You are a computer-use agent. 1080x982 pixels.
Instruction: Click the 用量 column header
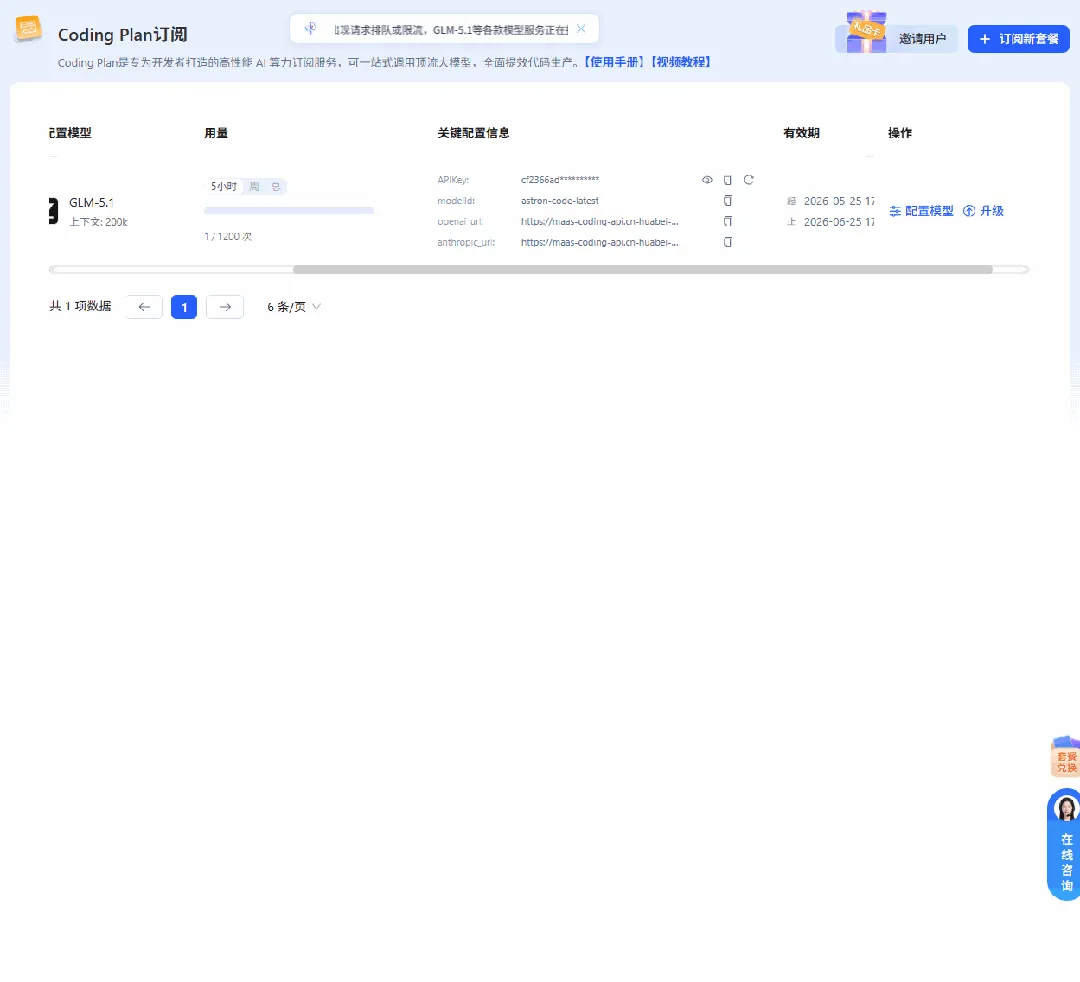pyautogui.click(x=216, y=133)
